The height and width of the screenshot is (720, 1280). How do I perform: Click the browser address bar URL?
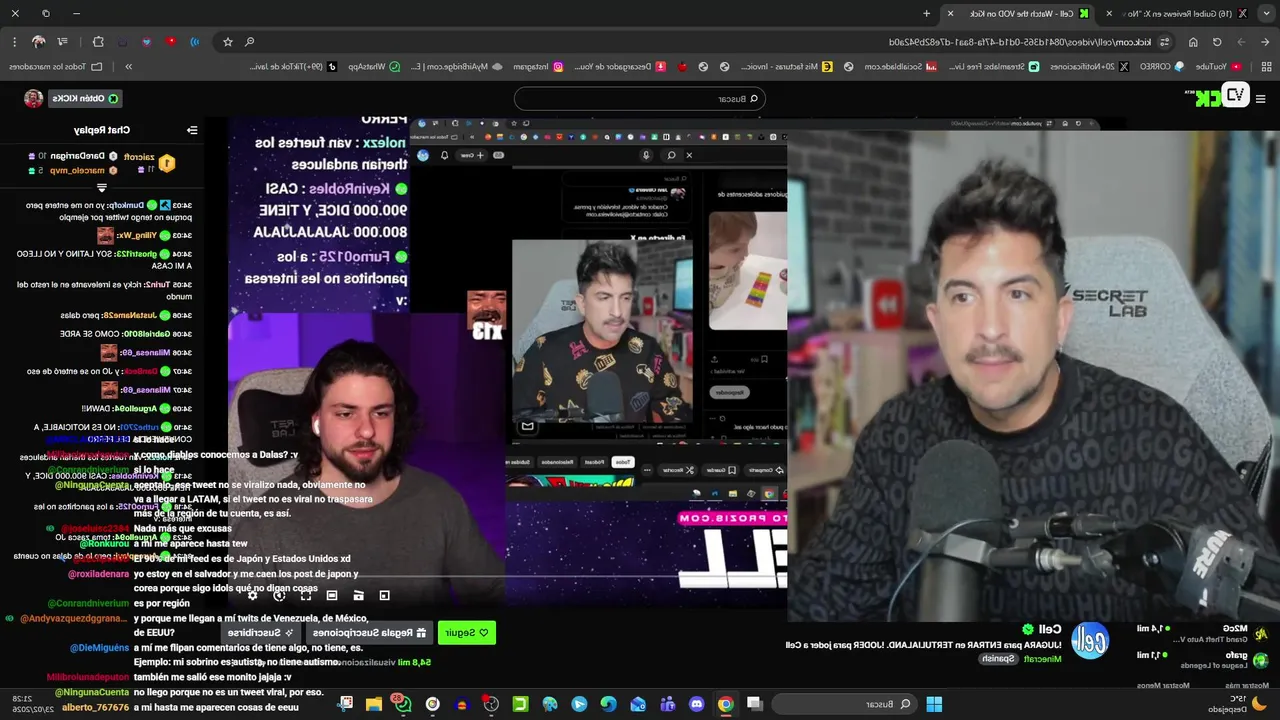point(1018,42)
